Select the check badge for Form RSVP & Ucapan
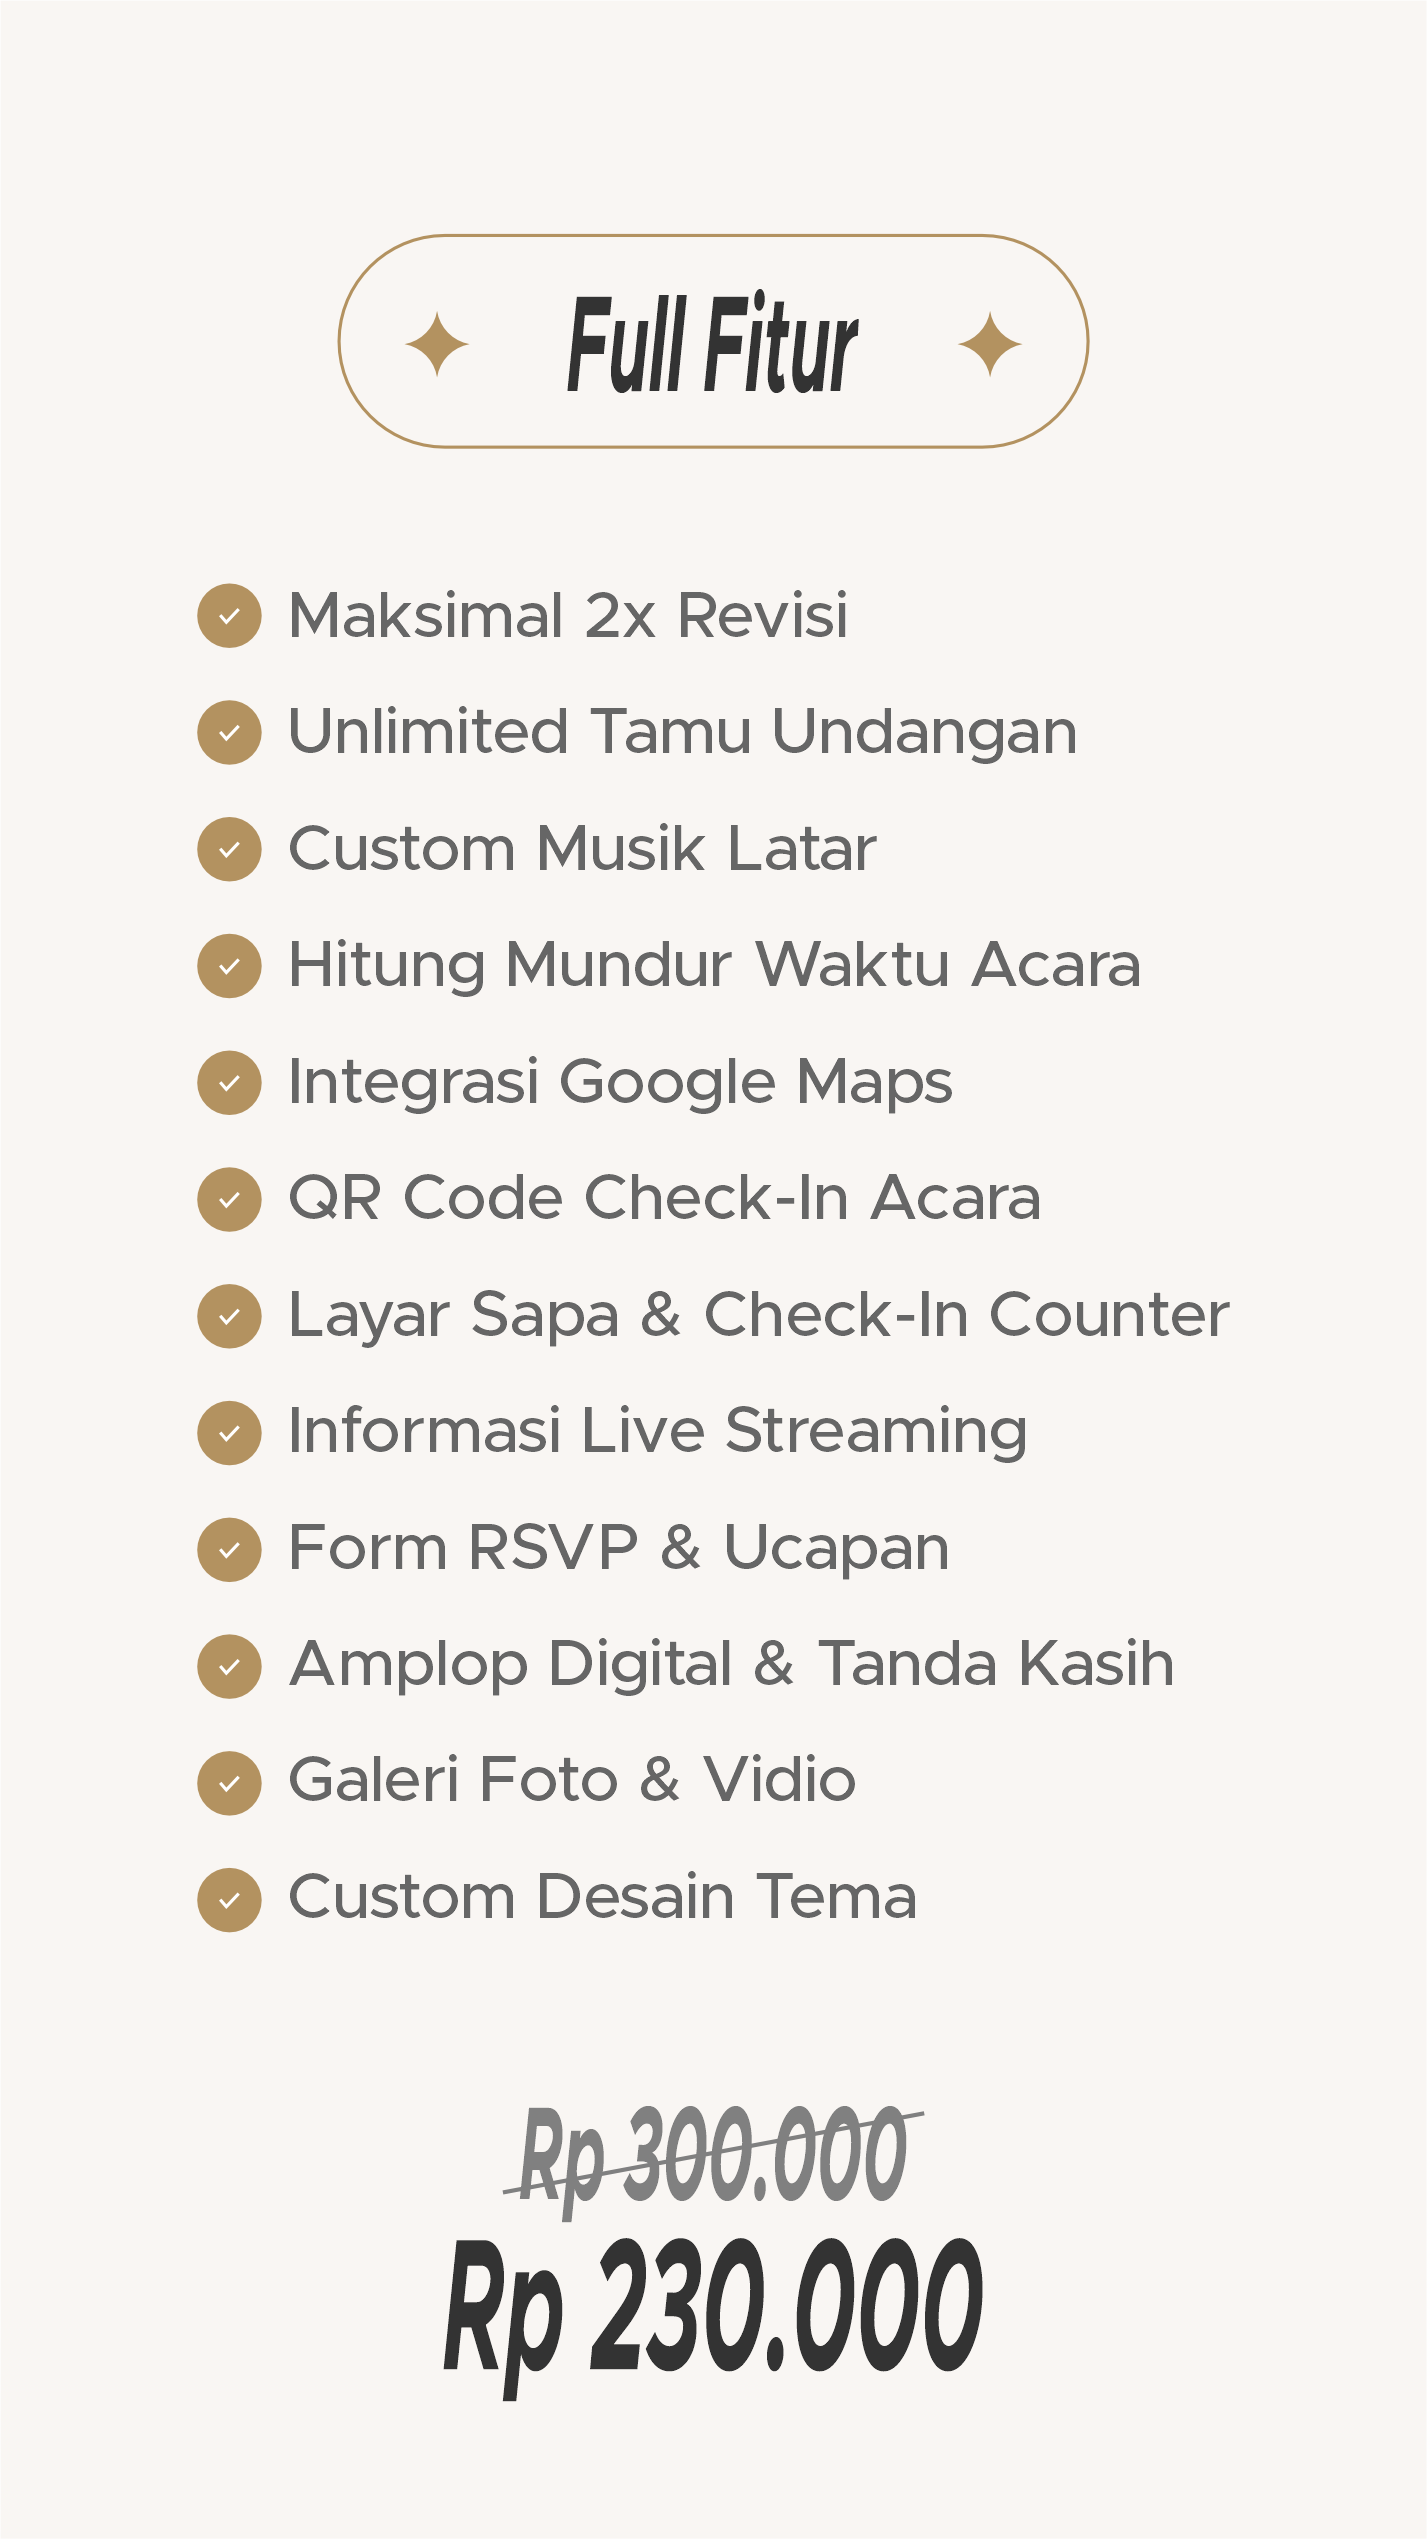Screen dimensions: 1427x2539 point(229,1550)
